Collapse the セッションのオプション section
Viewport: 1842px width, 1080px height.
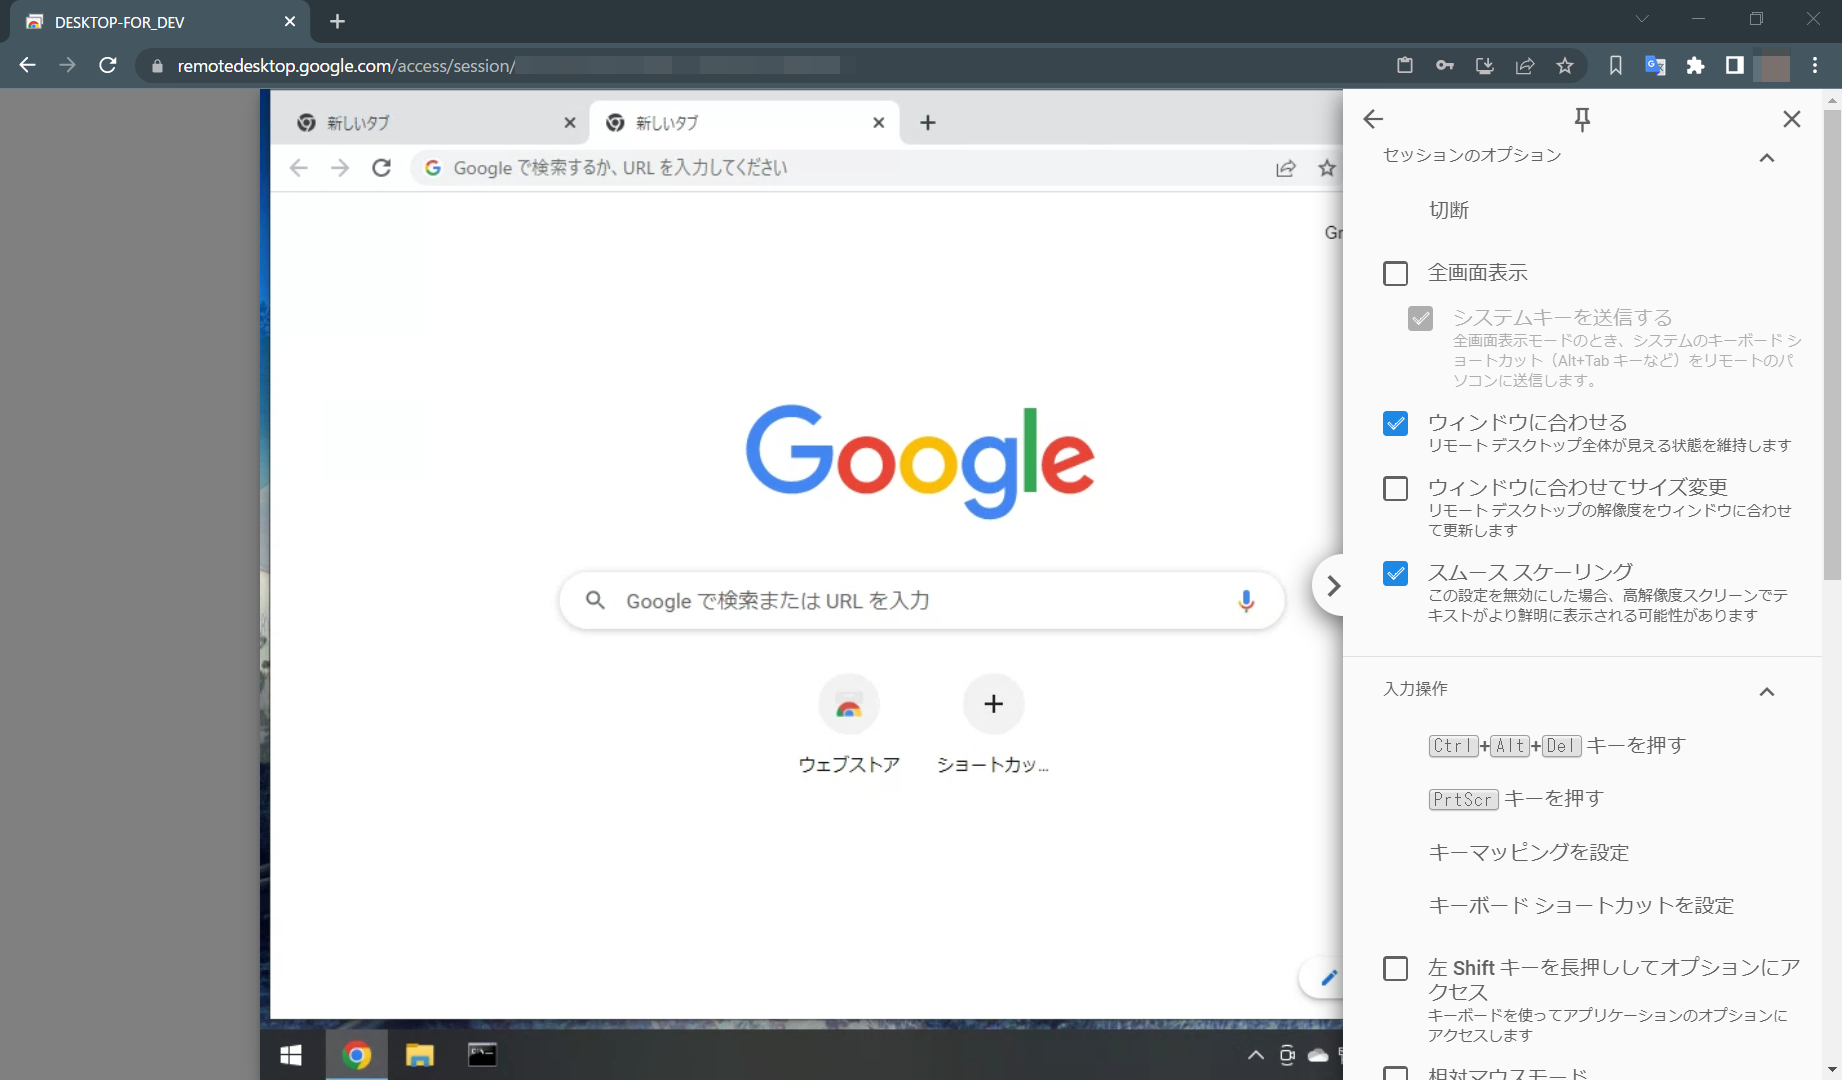1767,158
